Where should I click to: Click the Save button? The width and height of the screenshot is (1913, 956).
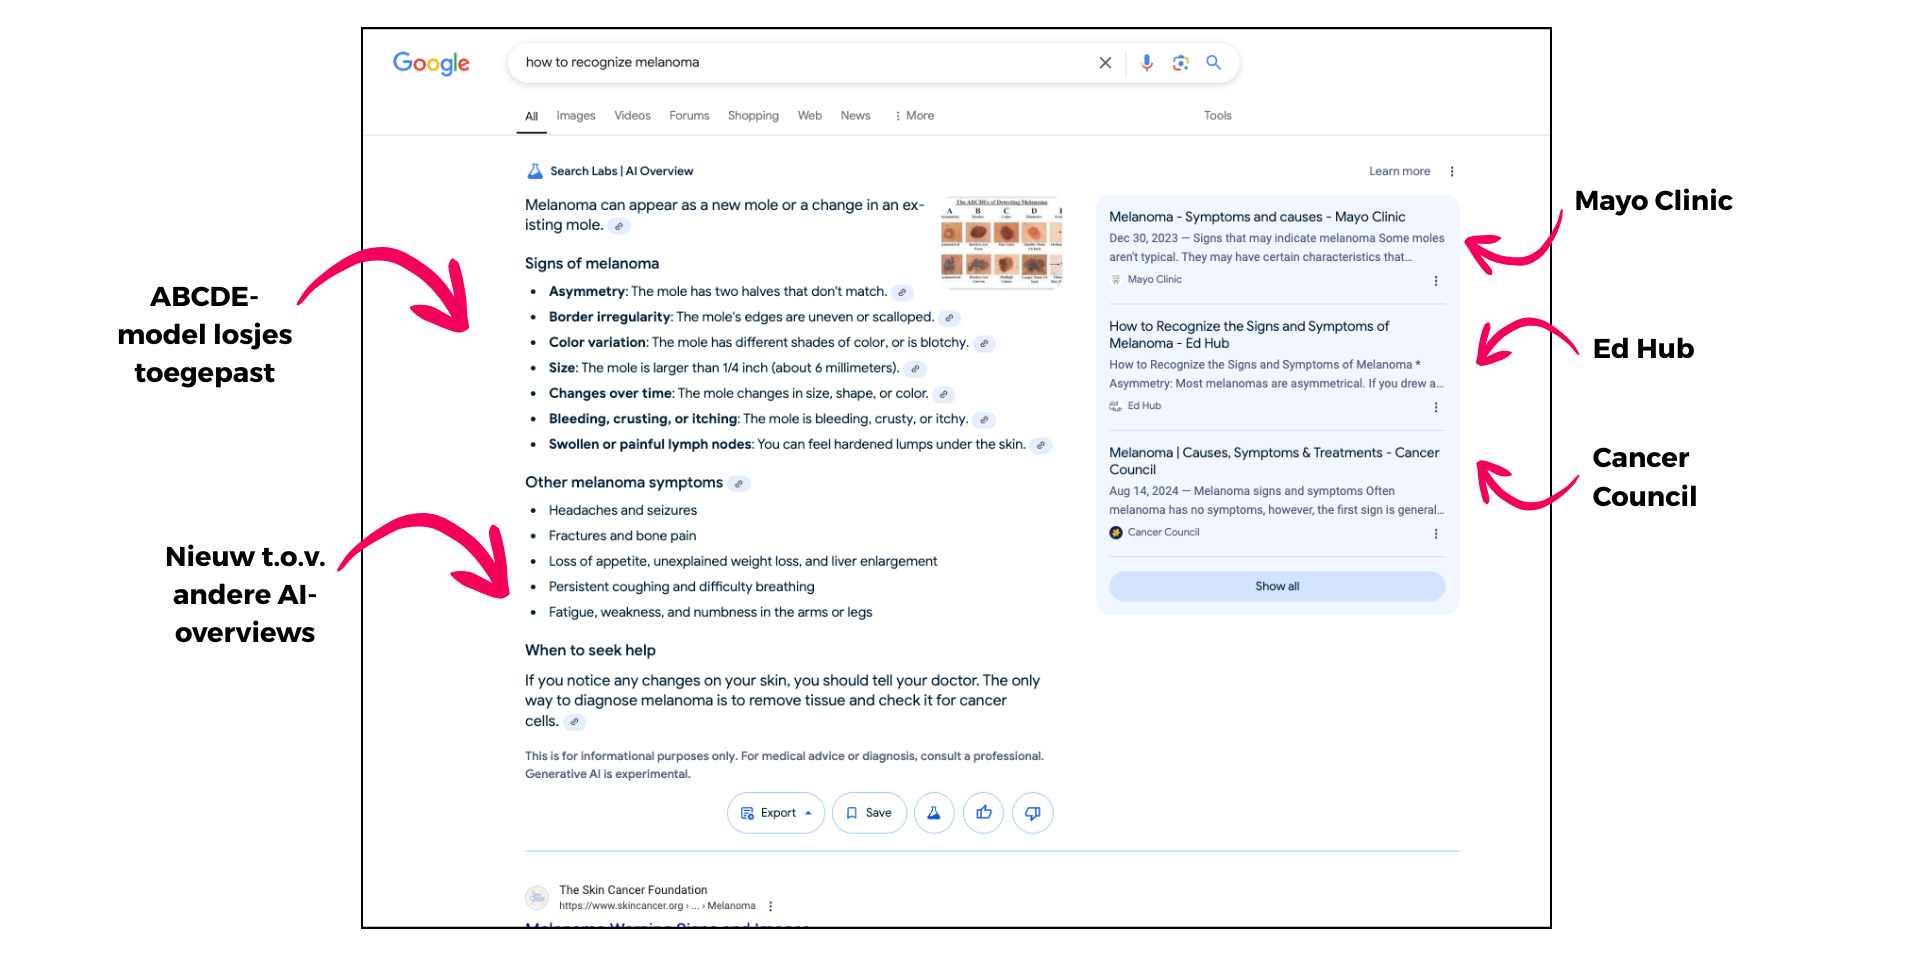tap(870, 813)
